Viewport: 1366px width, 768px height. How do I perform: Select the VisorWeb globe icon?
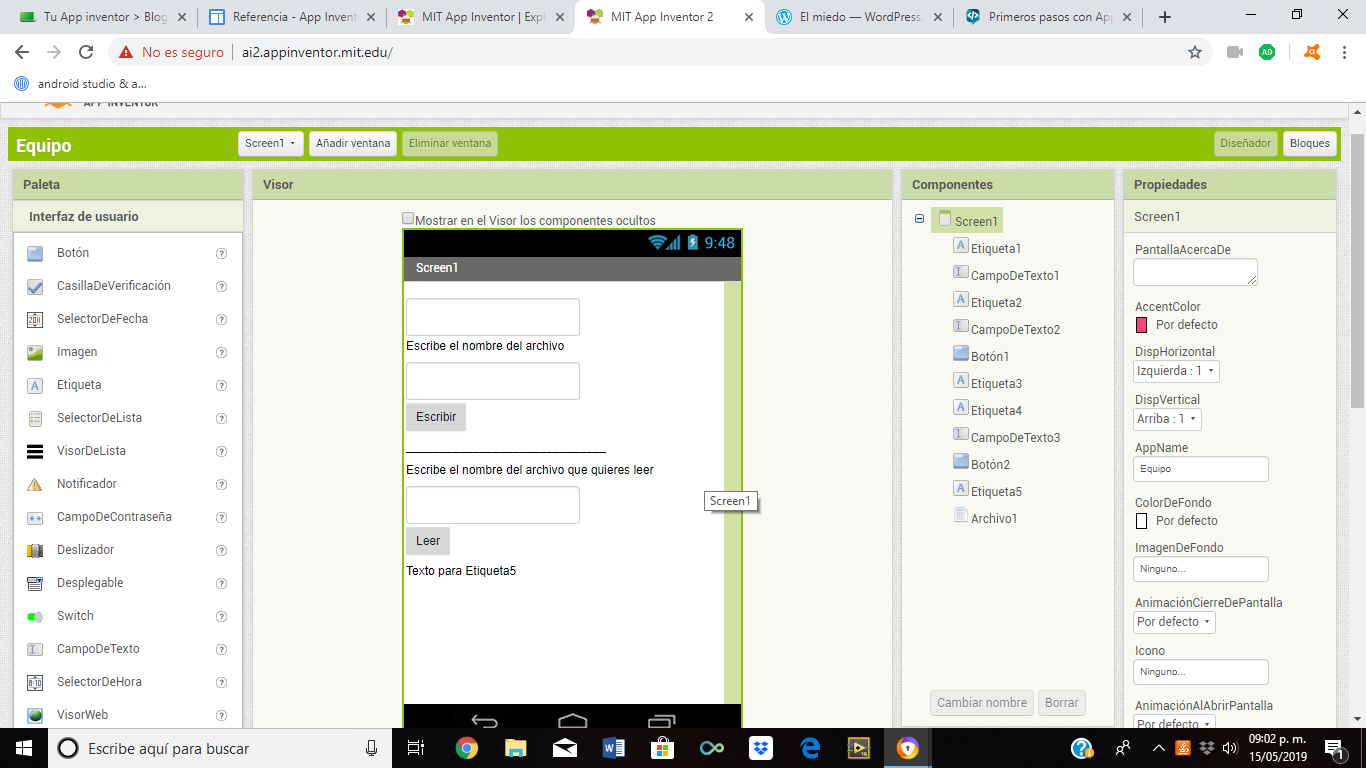[35, 715]
